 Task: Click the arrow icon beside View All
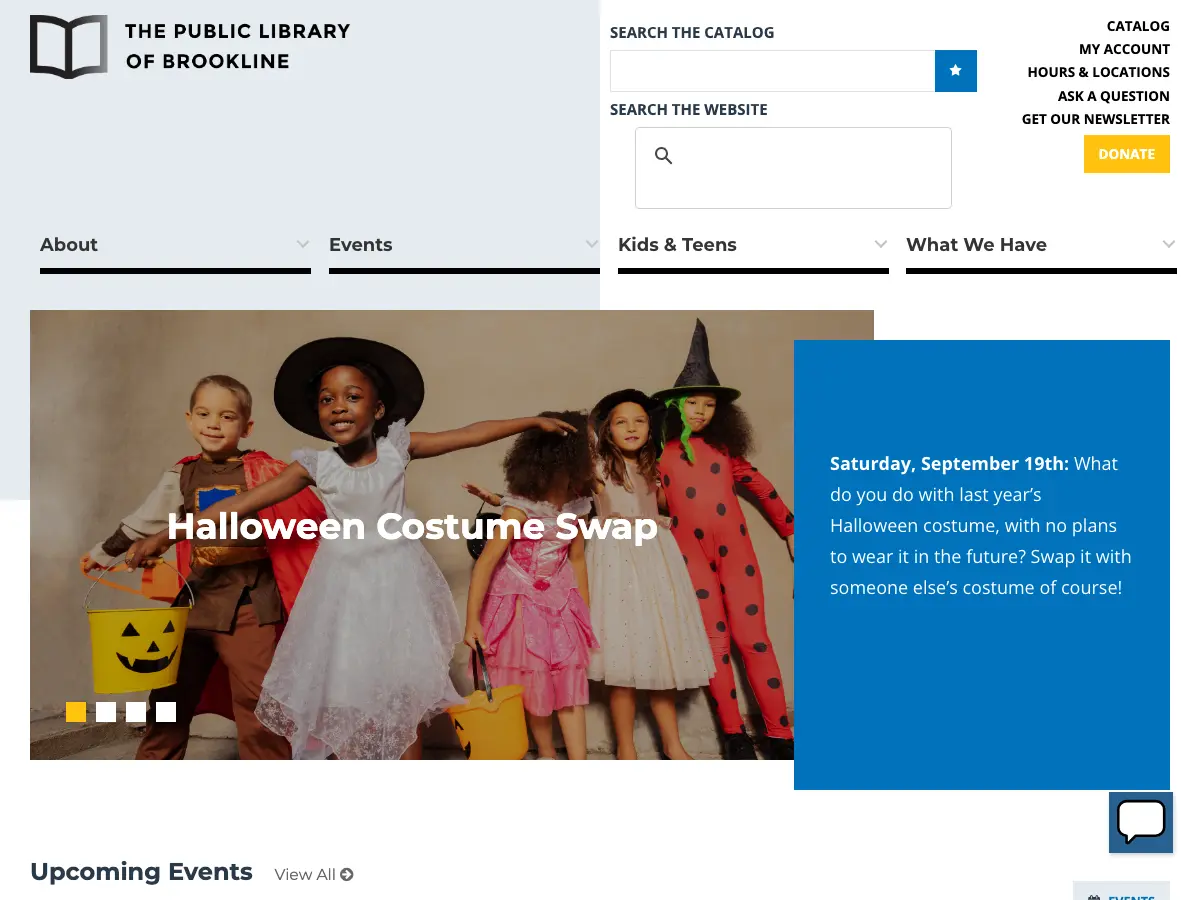coord(347,875)
